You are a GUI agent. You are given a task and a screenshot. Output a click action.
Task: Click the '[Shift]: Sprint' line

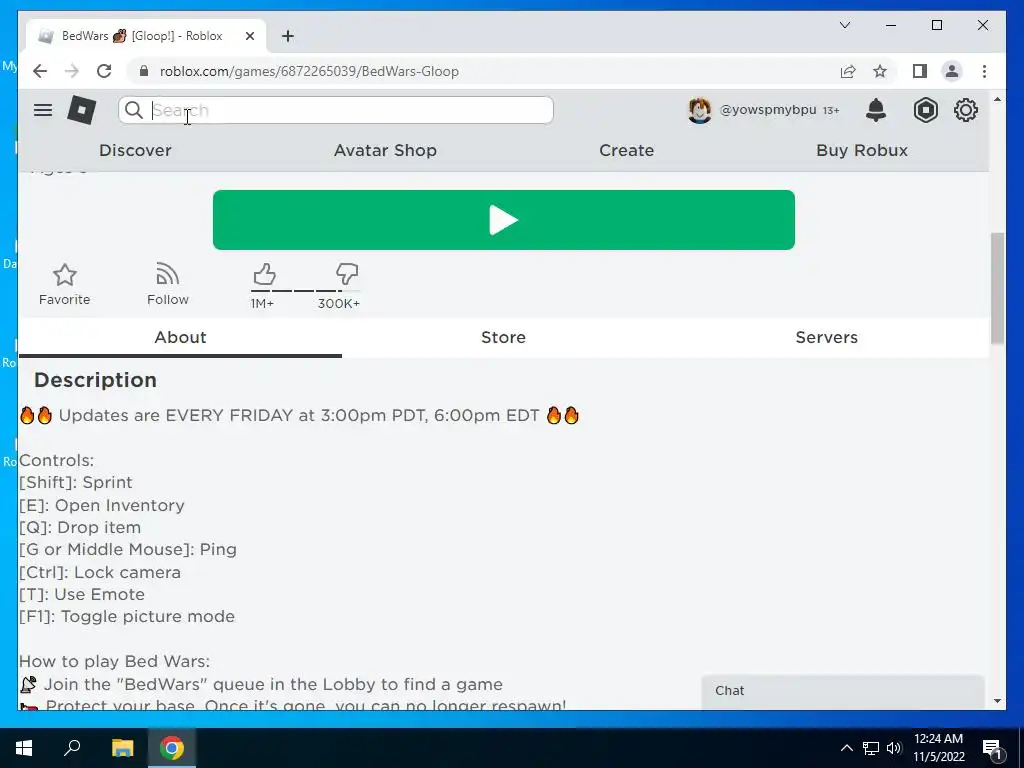point(76,483)
